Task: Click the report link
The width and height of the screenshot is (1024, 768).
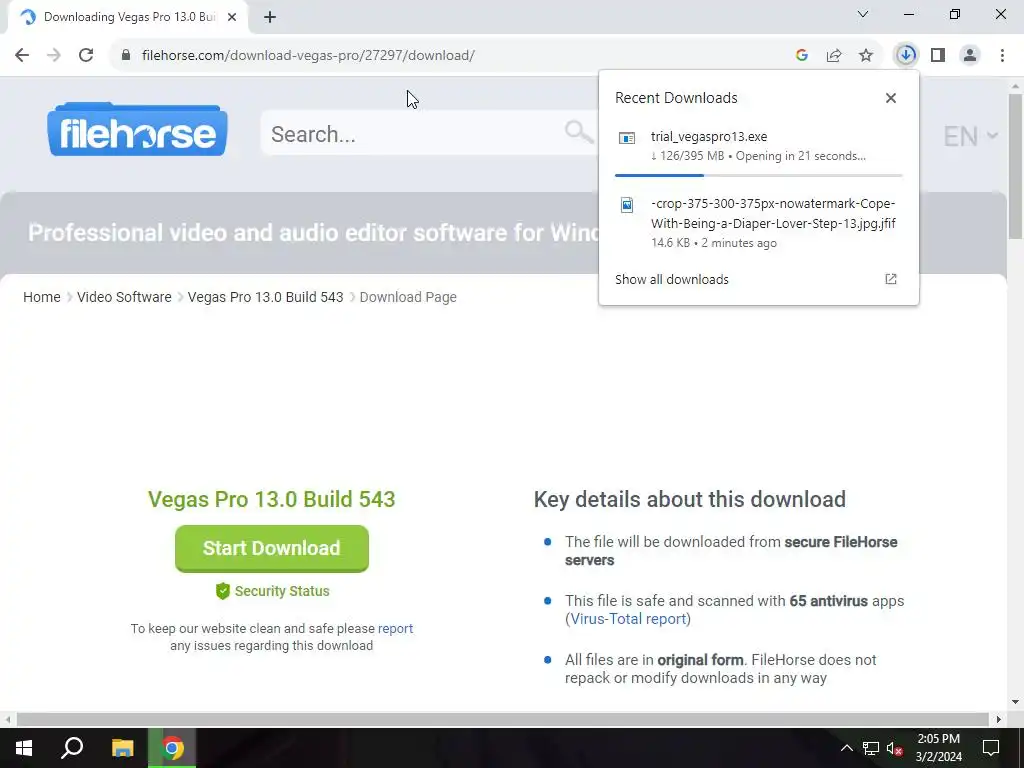Action: (395, 628)
